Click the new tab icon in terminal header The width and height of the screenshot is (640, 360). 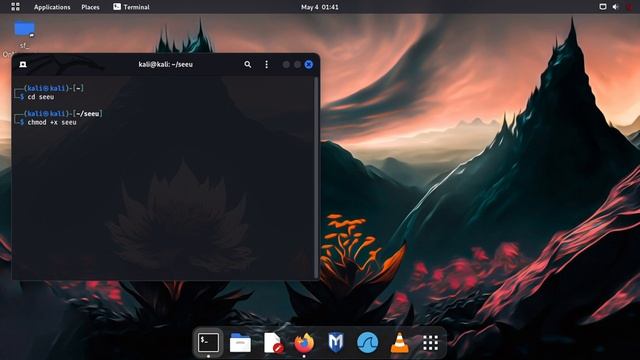coord(23,64)
